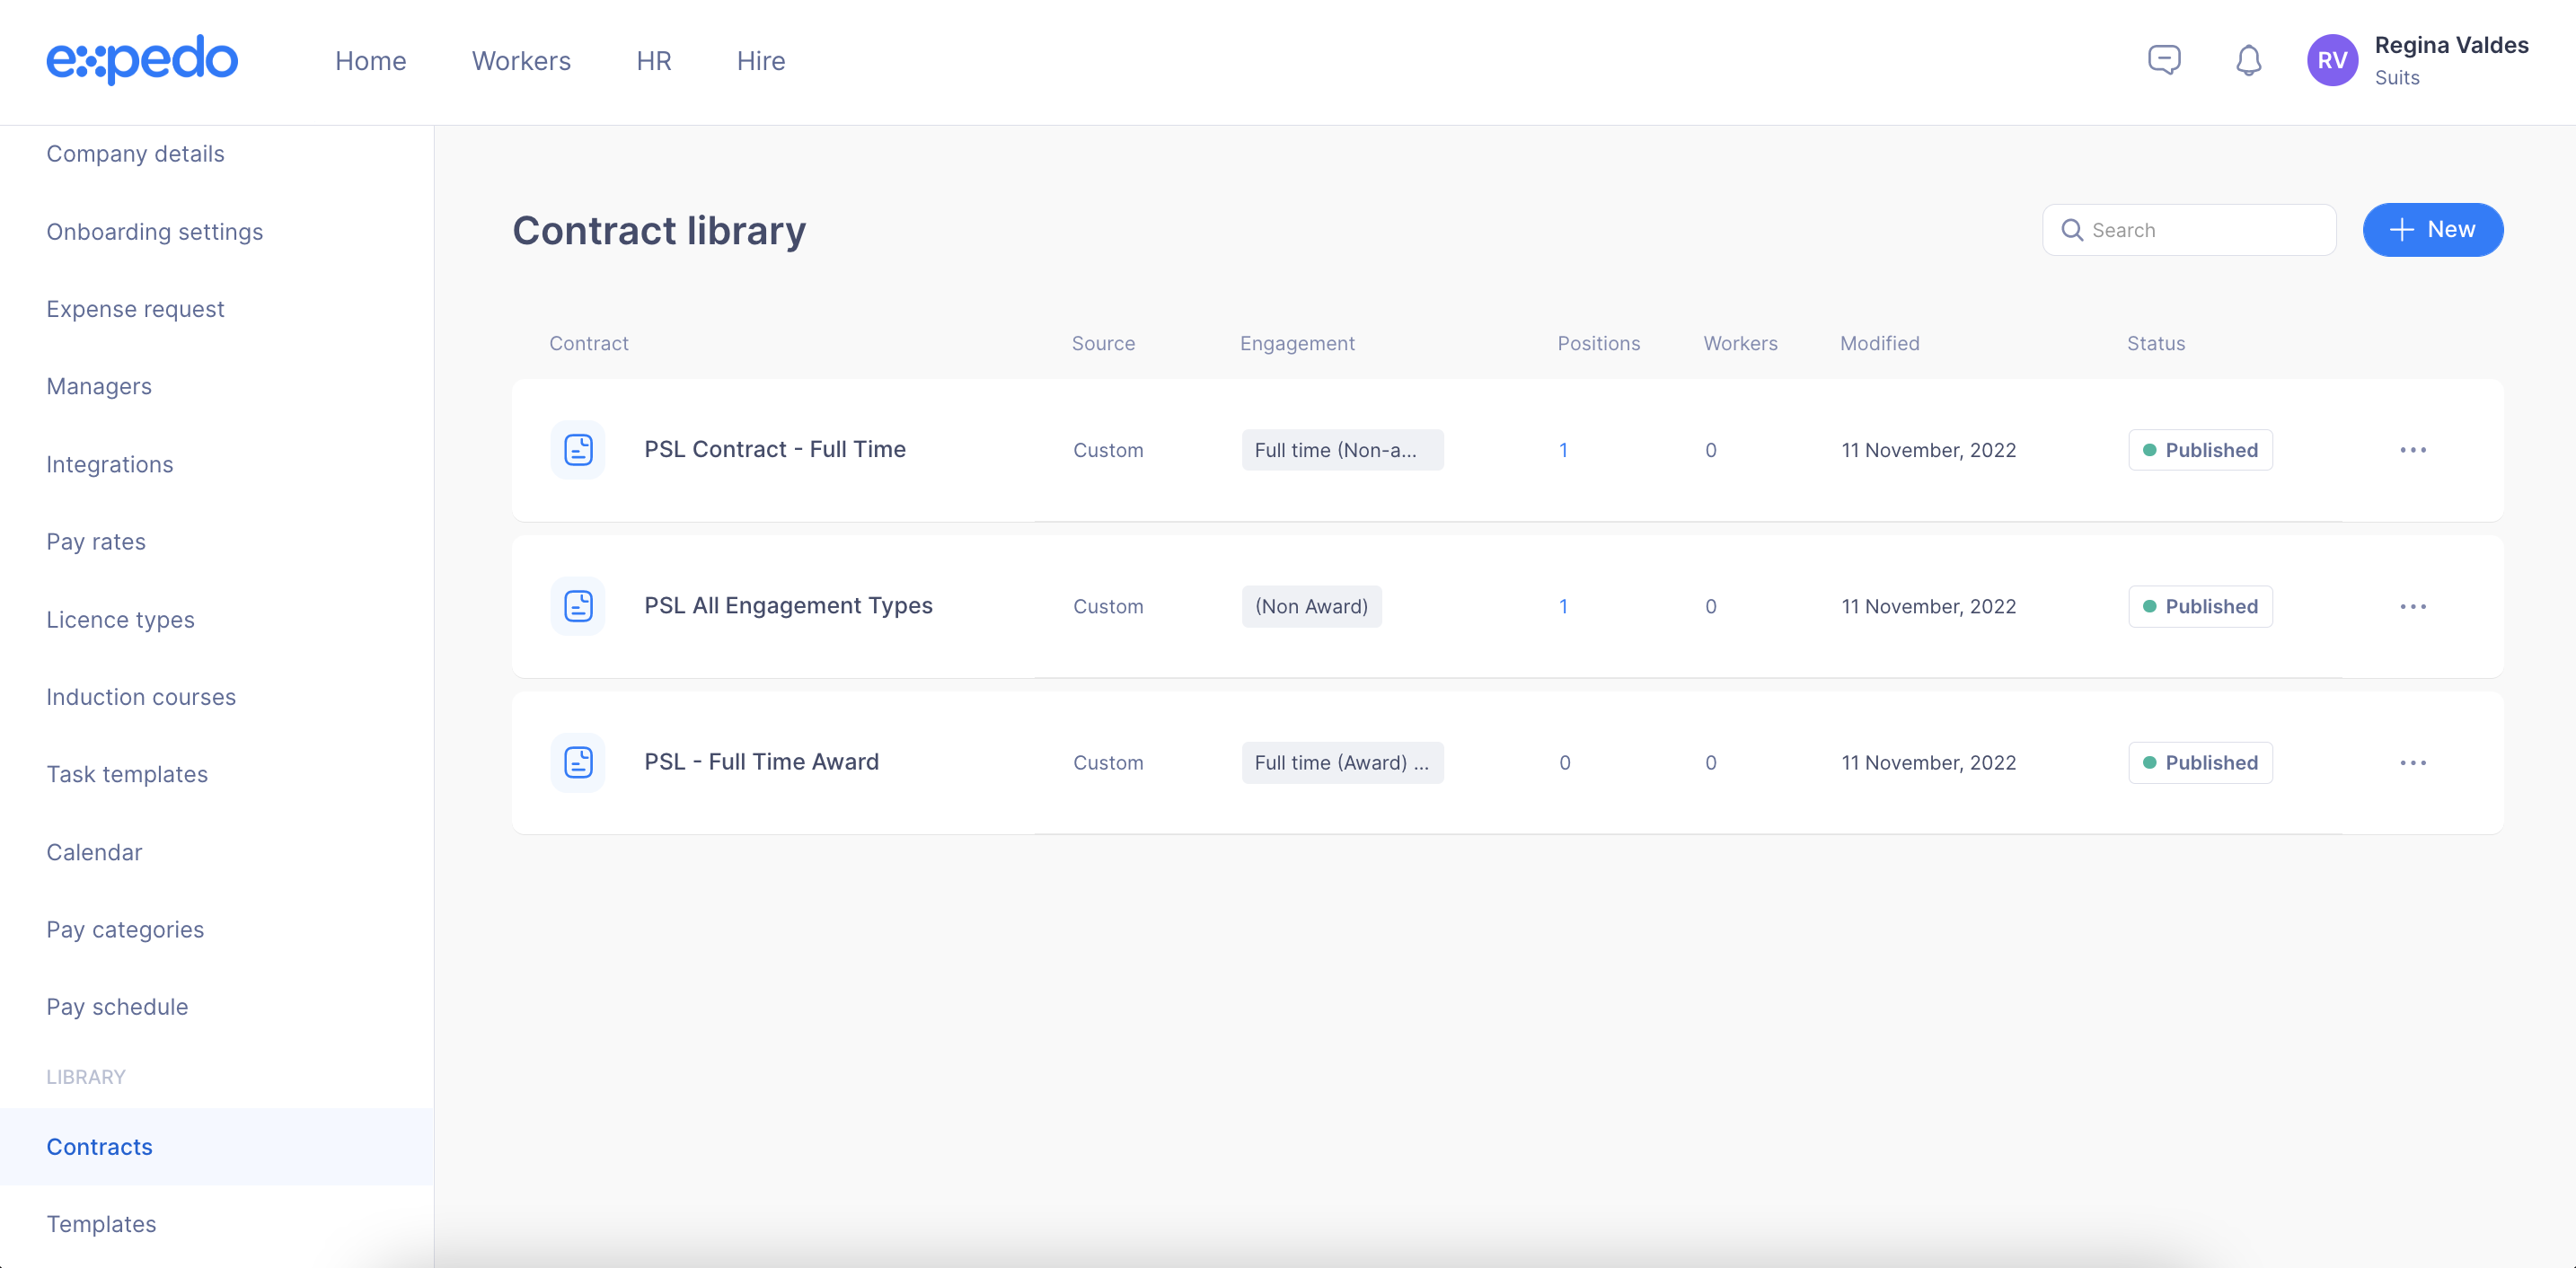Open Pay categories settings

click(125, 930)
